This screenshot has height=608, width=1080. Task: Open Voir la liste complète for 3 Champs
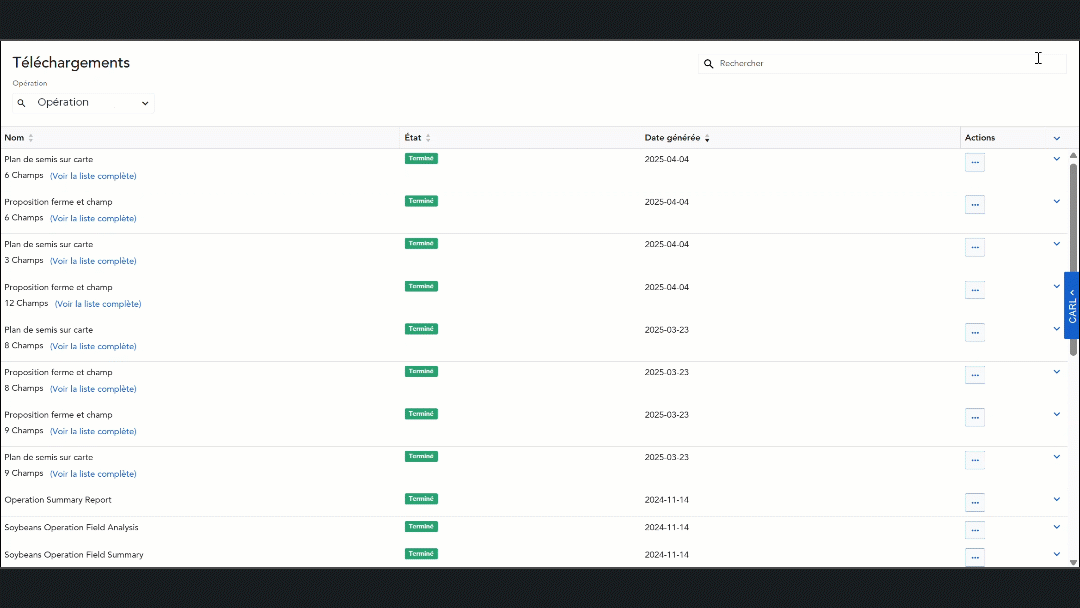(x=93, y=261)
